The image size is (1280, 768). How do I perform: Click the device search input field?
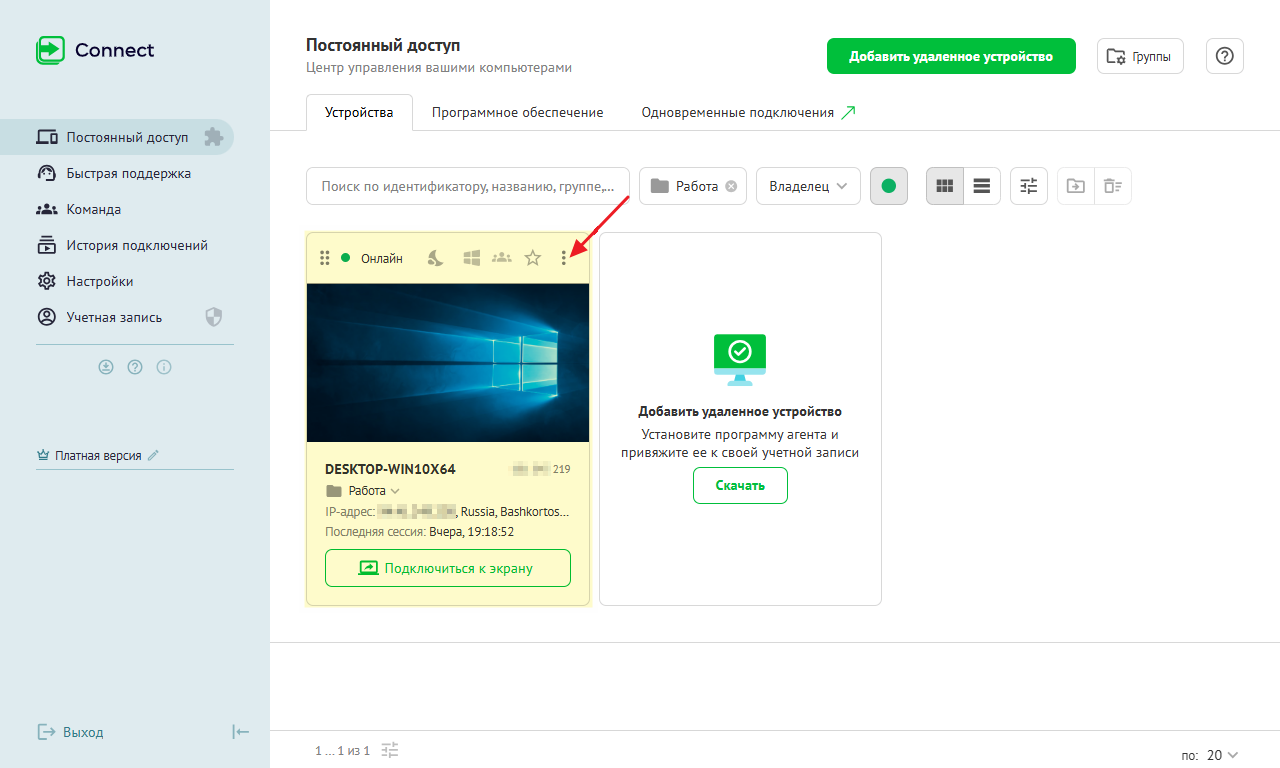pyautogui.click(x=467, y=186)
